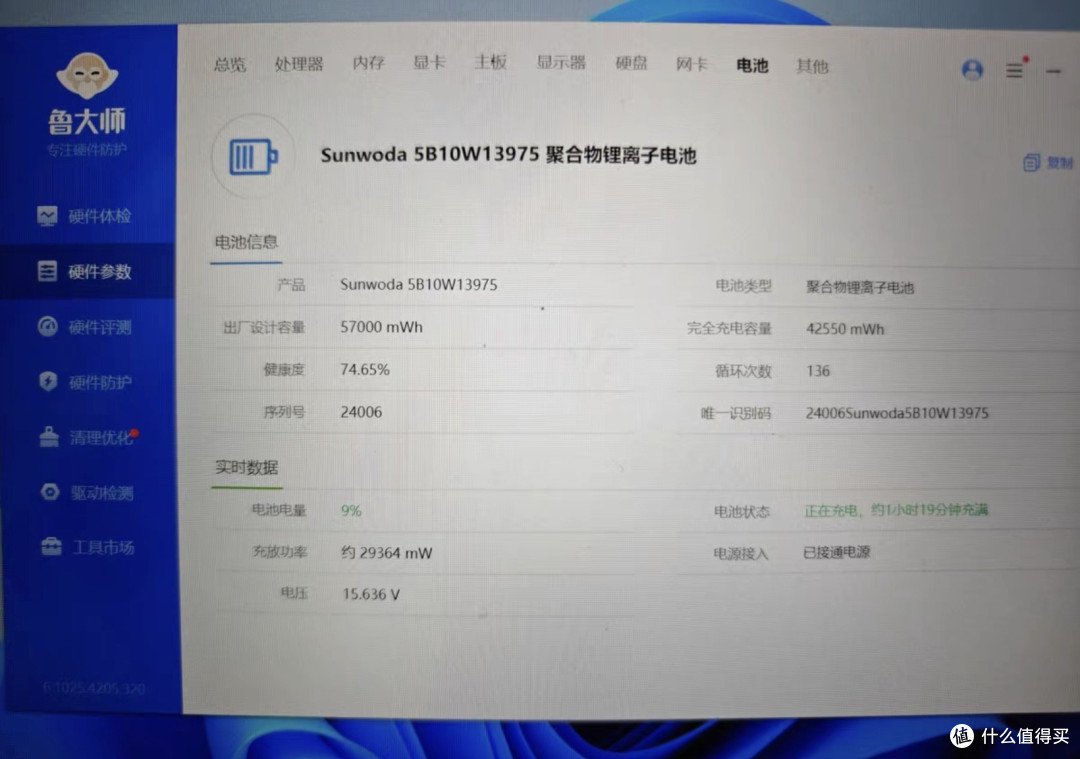
Task: Click the 42550 mWh full charge value
Action: tap(845, 329)
